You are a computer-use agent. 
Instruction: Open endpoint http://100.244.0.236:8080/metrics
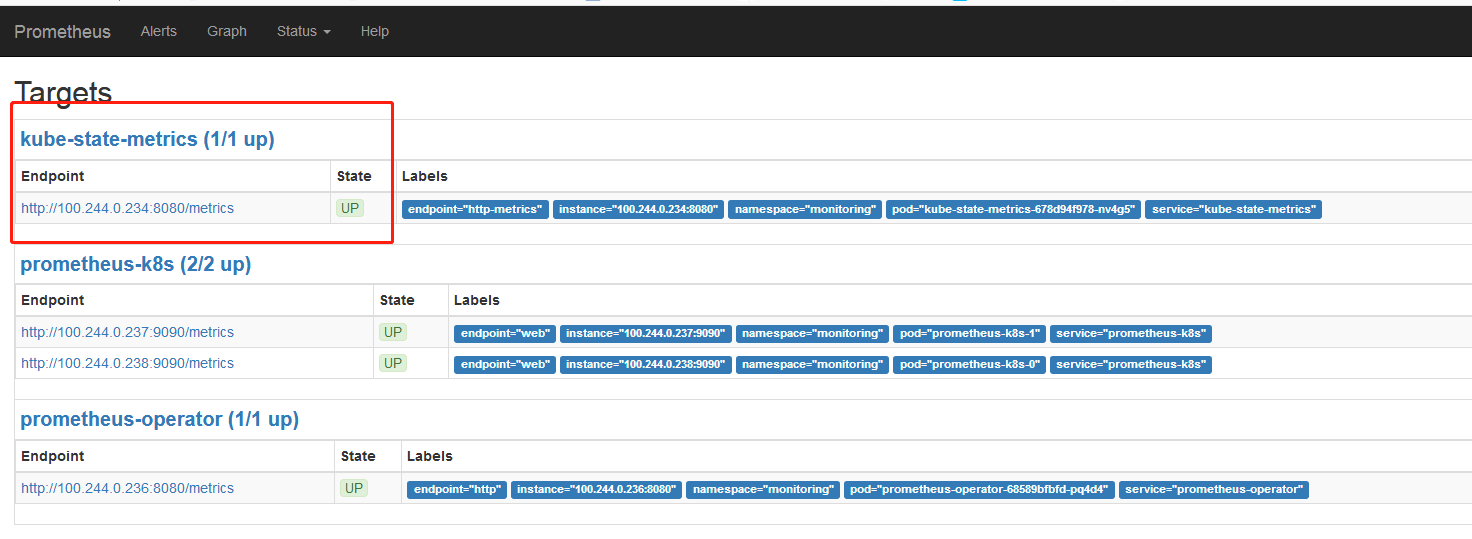click(x=127, y=488)
